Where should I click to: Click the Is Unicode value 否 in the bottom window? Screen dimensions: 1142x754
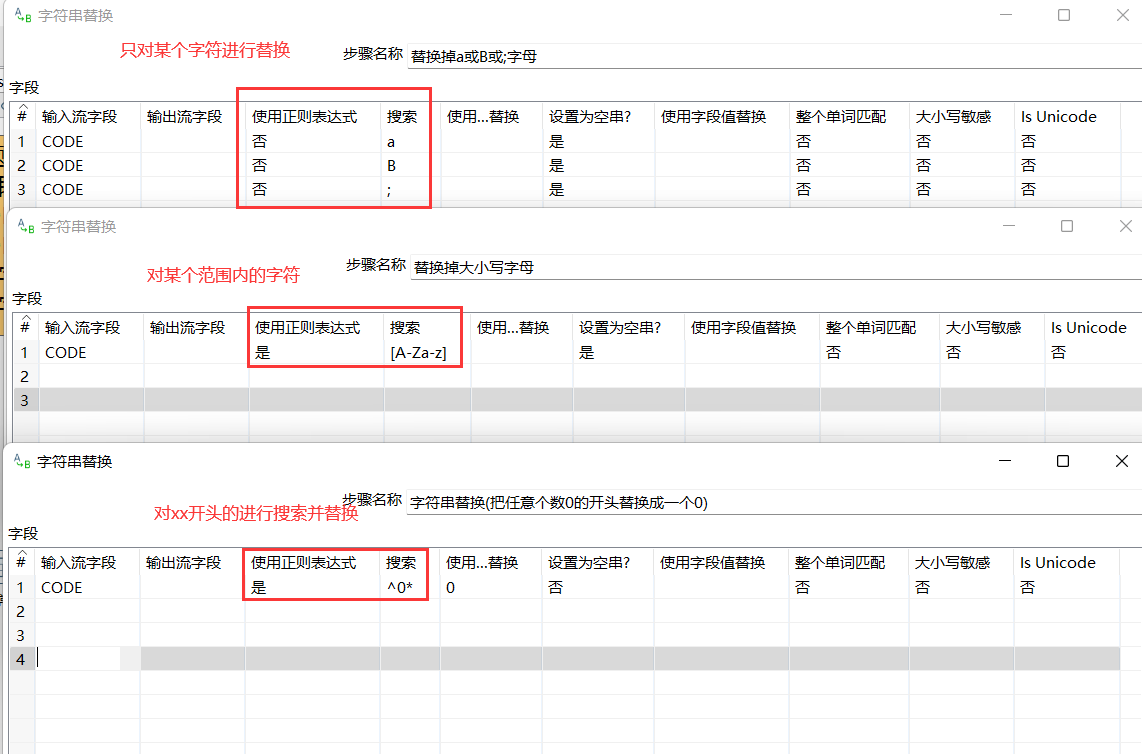(1027, 587)
